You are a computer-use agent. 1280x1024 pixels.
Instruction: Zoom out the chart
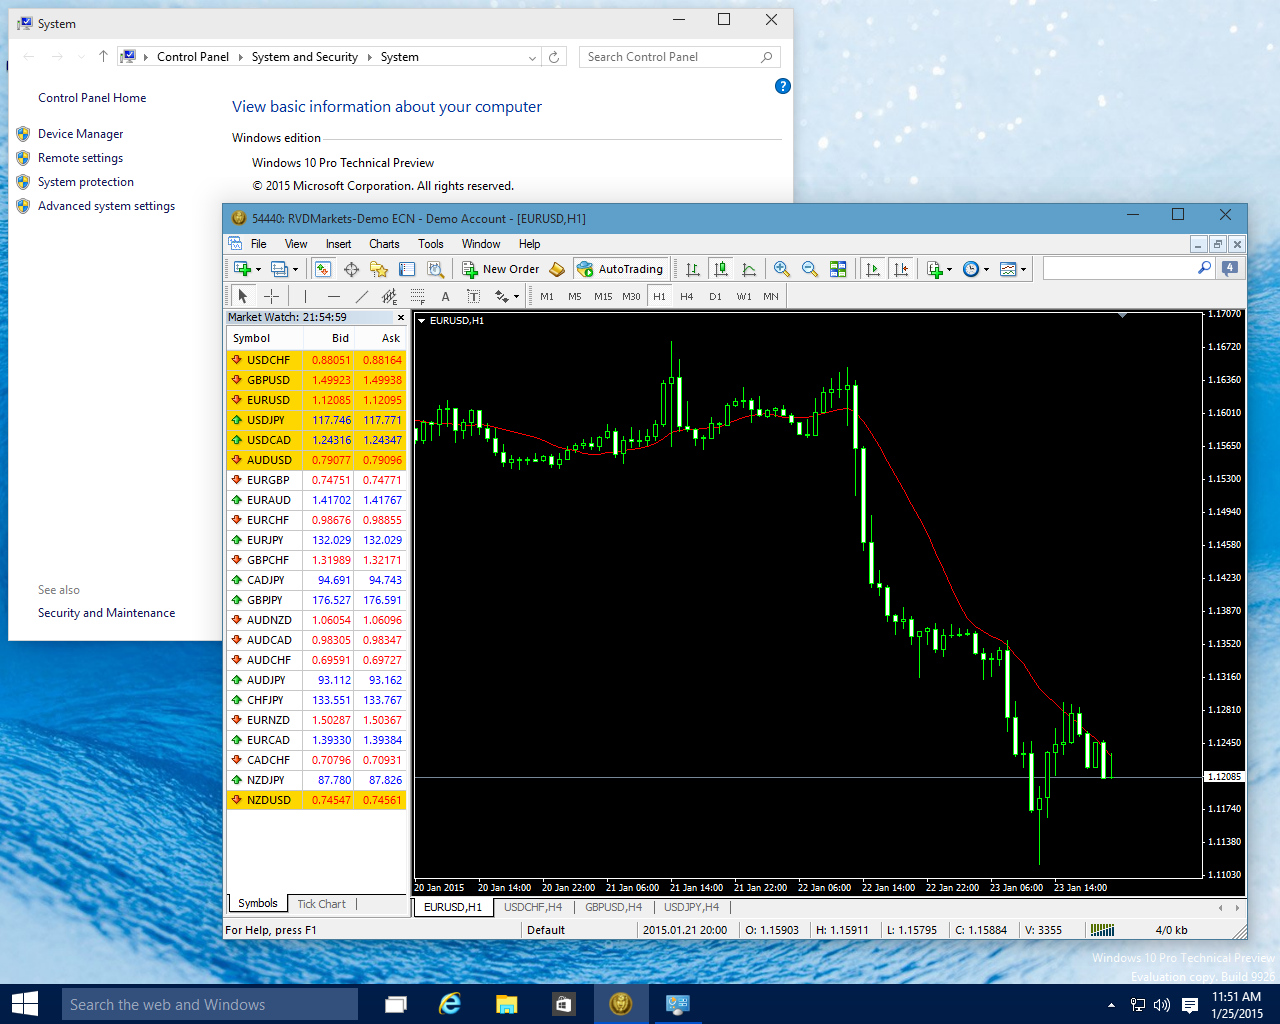tap(810, 269)
